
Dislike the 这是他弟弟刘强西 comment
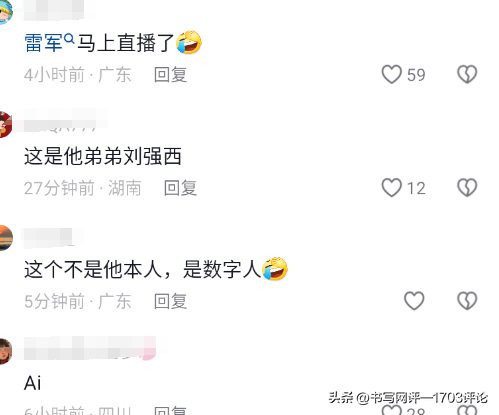click(x=467, y=188)
